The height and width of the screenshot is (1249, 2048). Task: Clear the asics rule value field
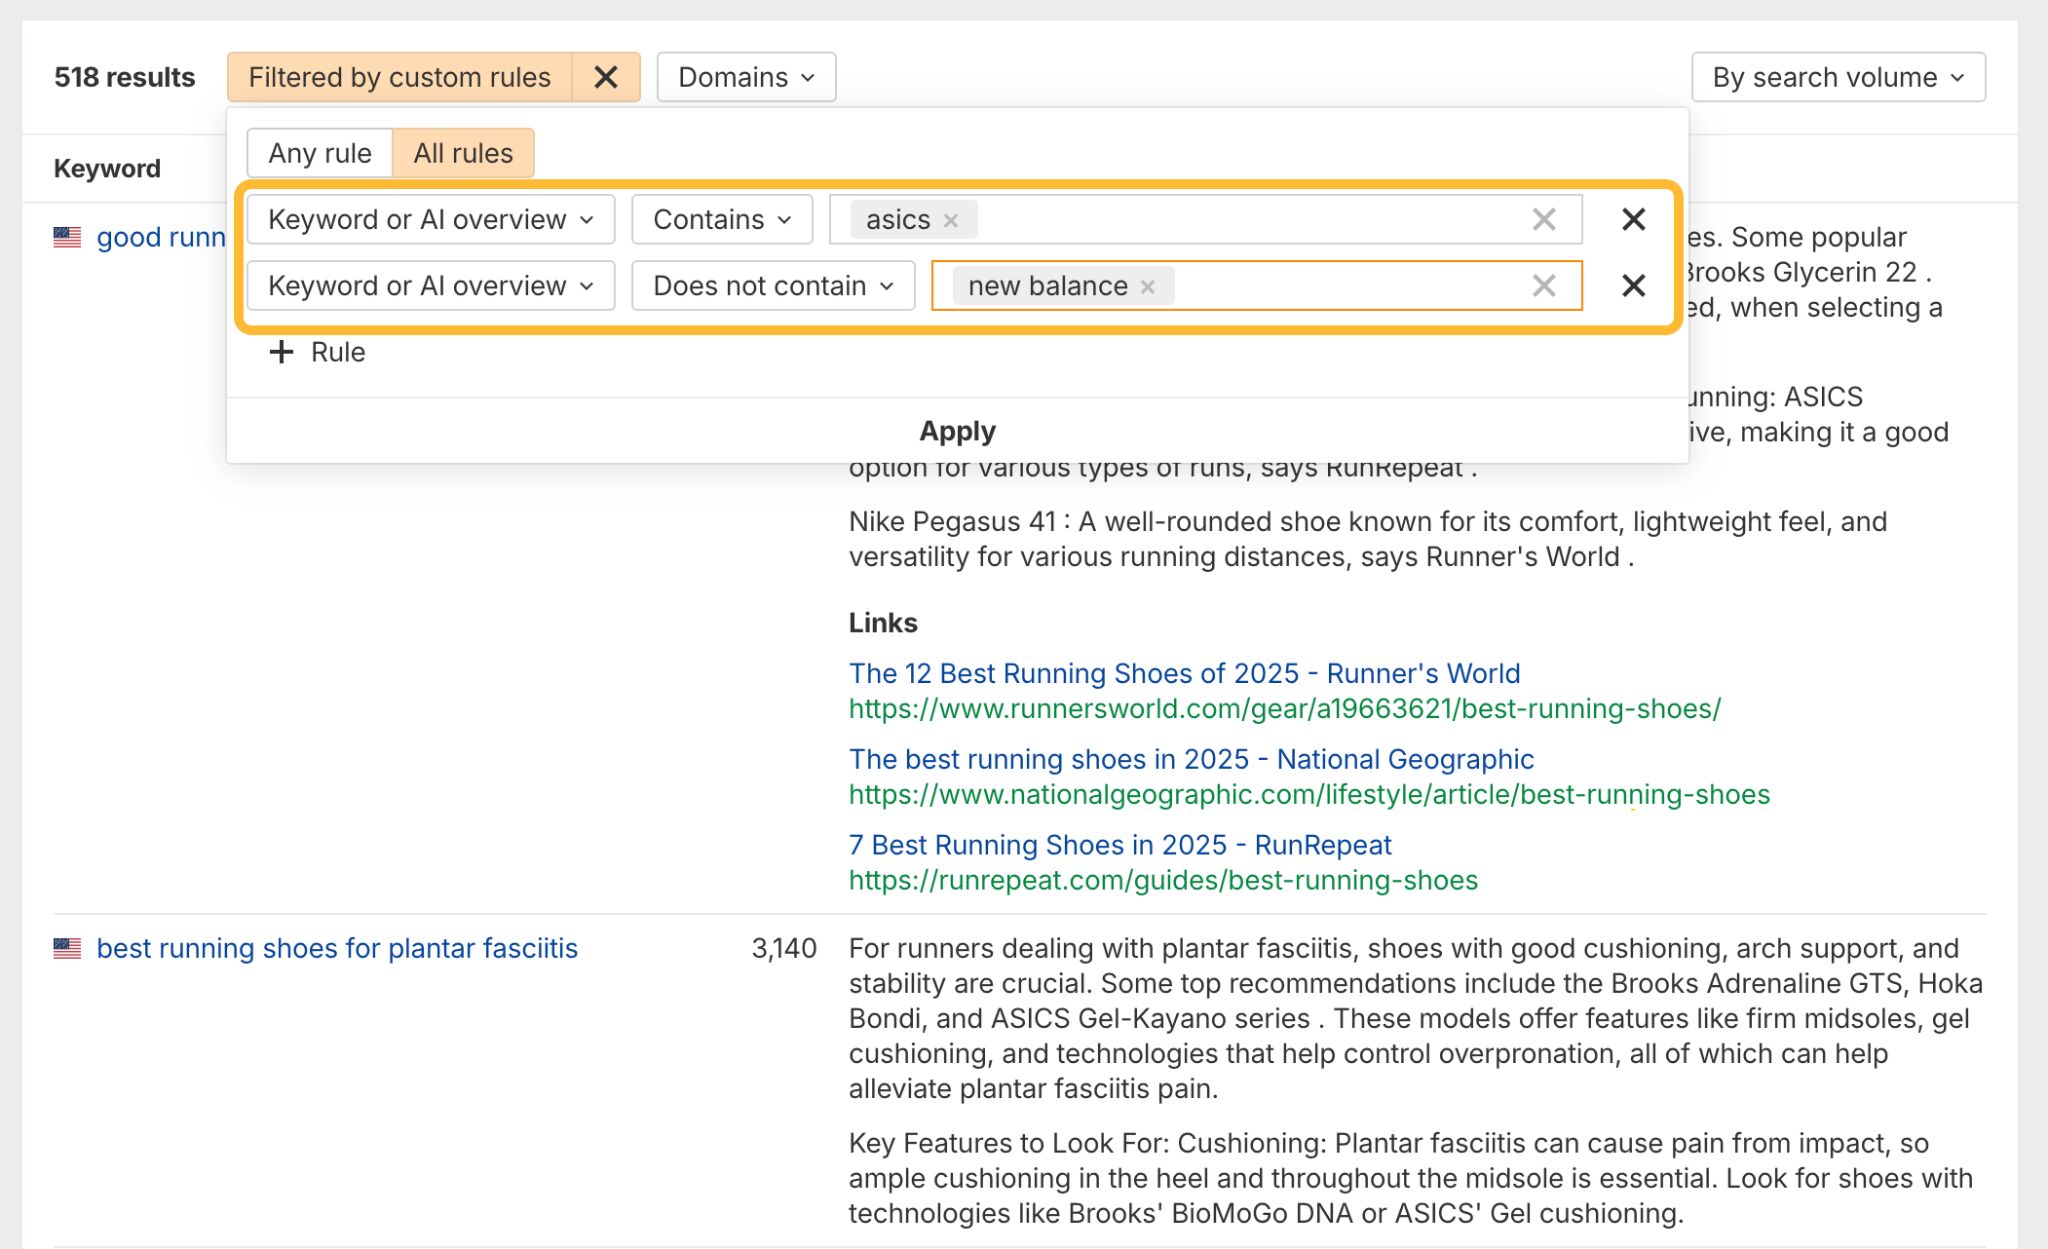(x=1542, y=219)
